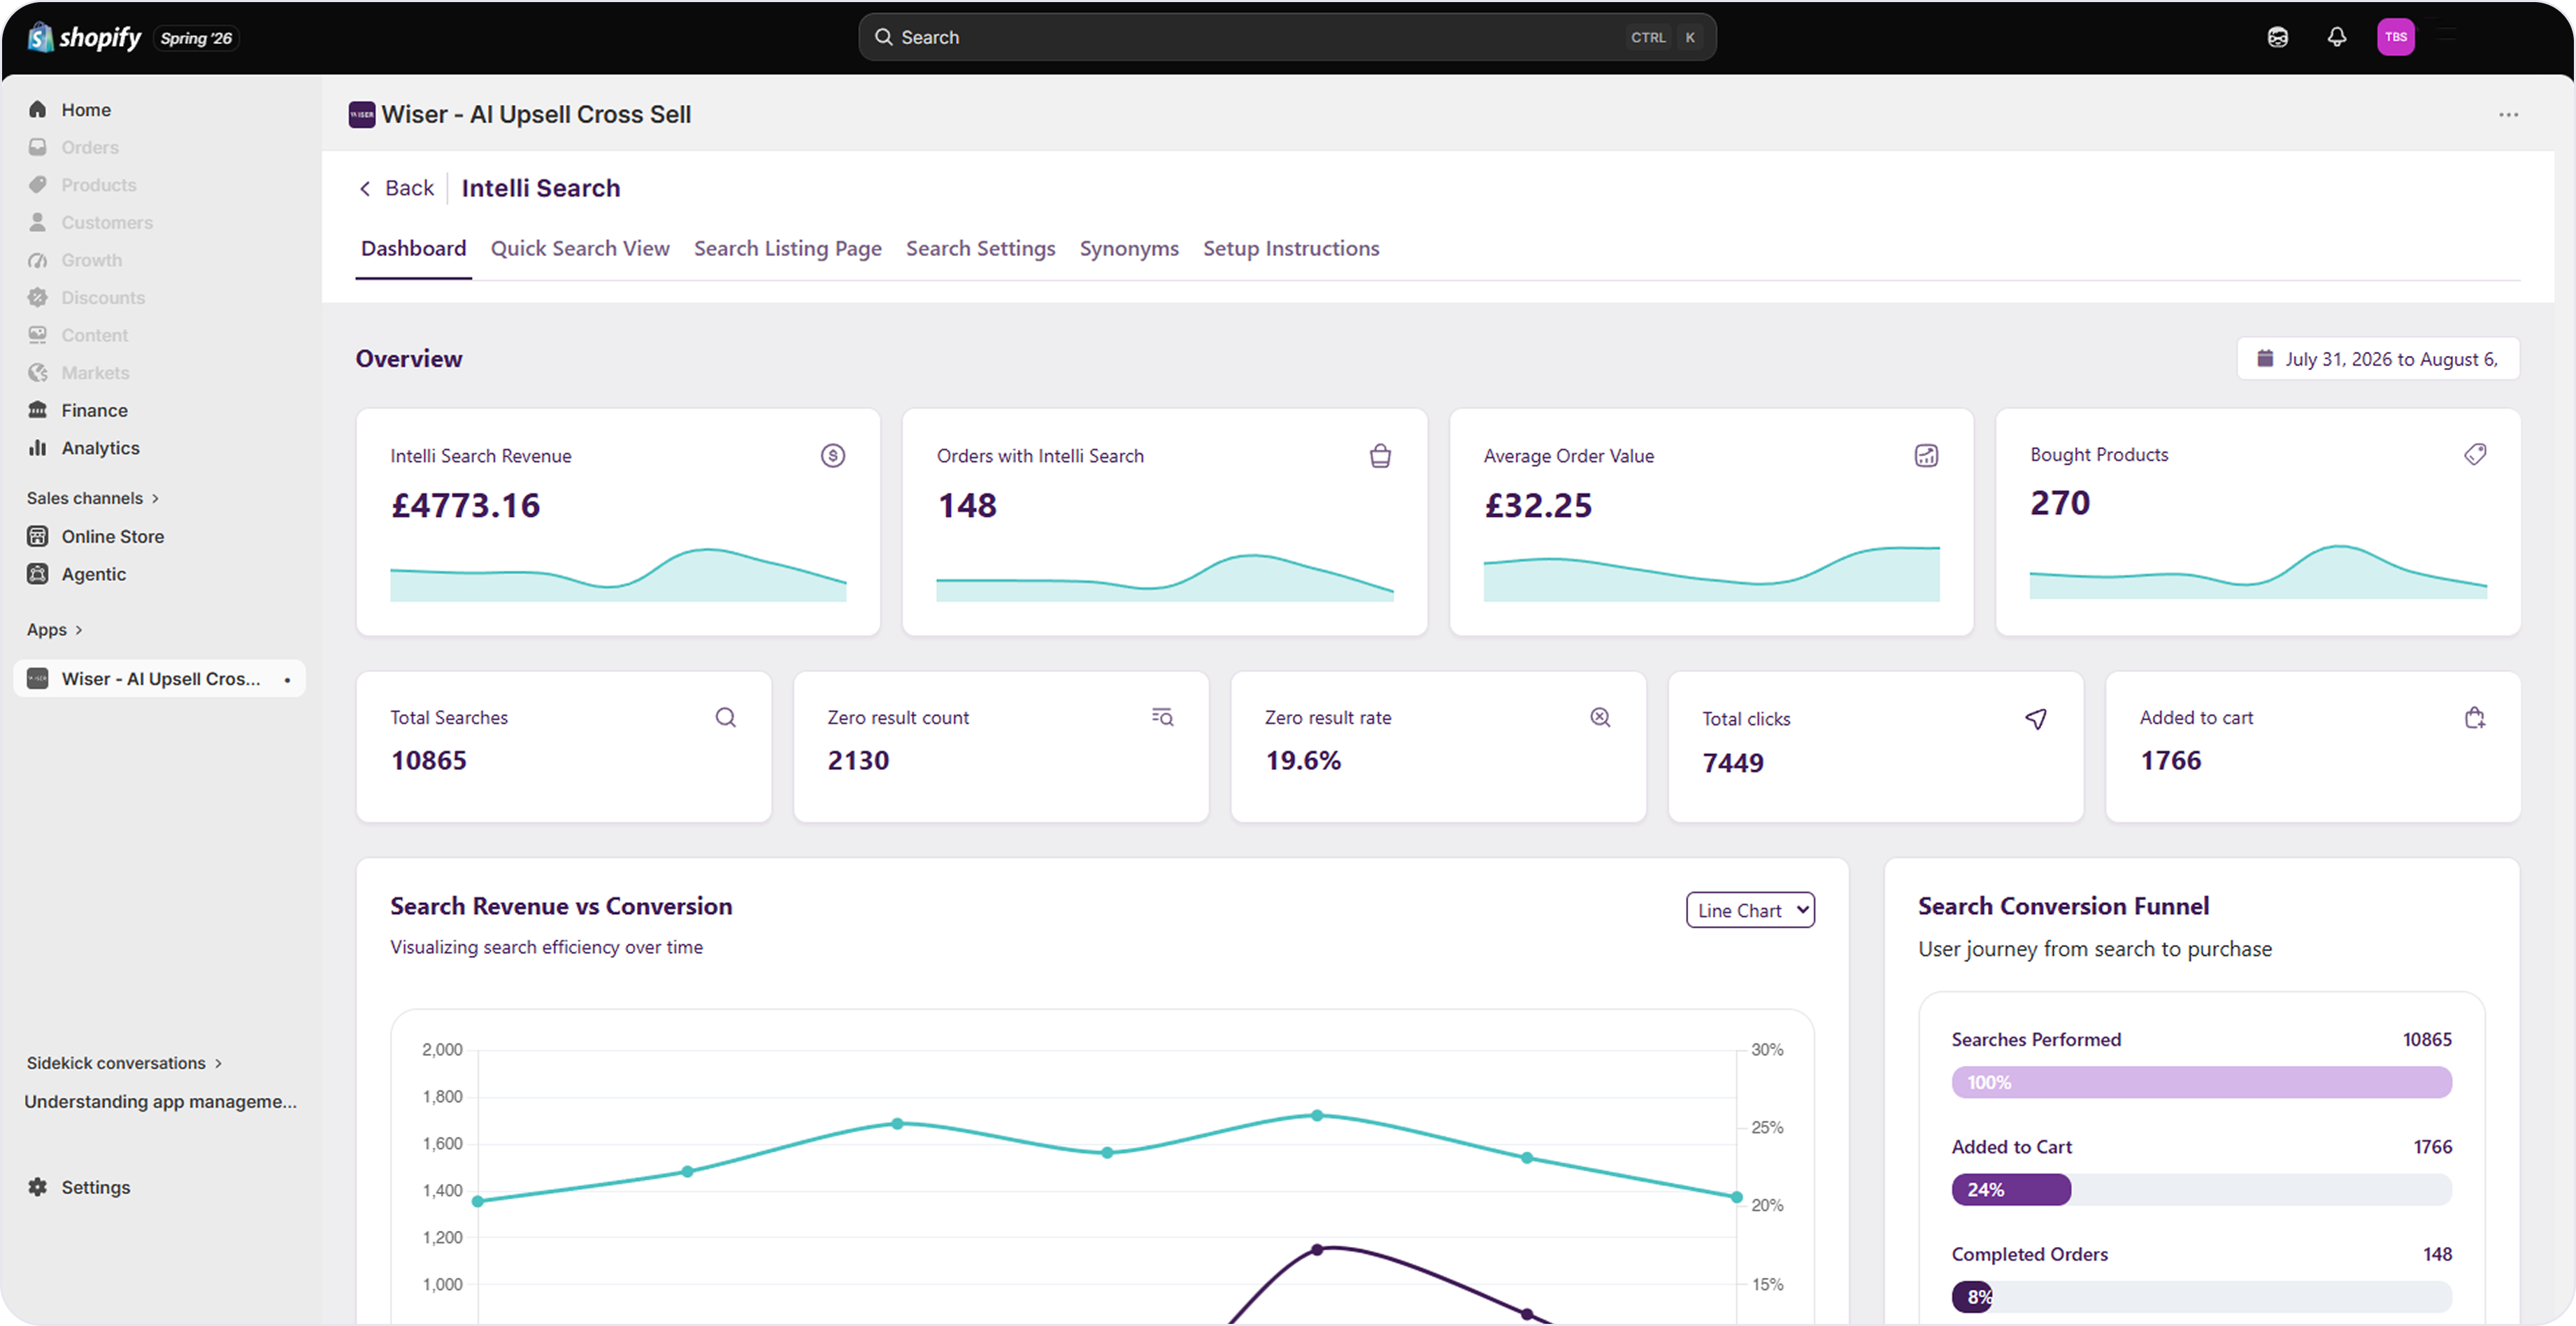Click the Analytics bar chart icon

(x=38, y=448)
